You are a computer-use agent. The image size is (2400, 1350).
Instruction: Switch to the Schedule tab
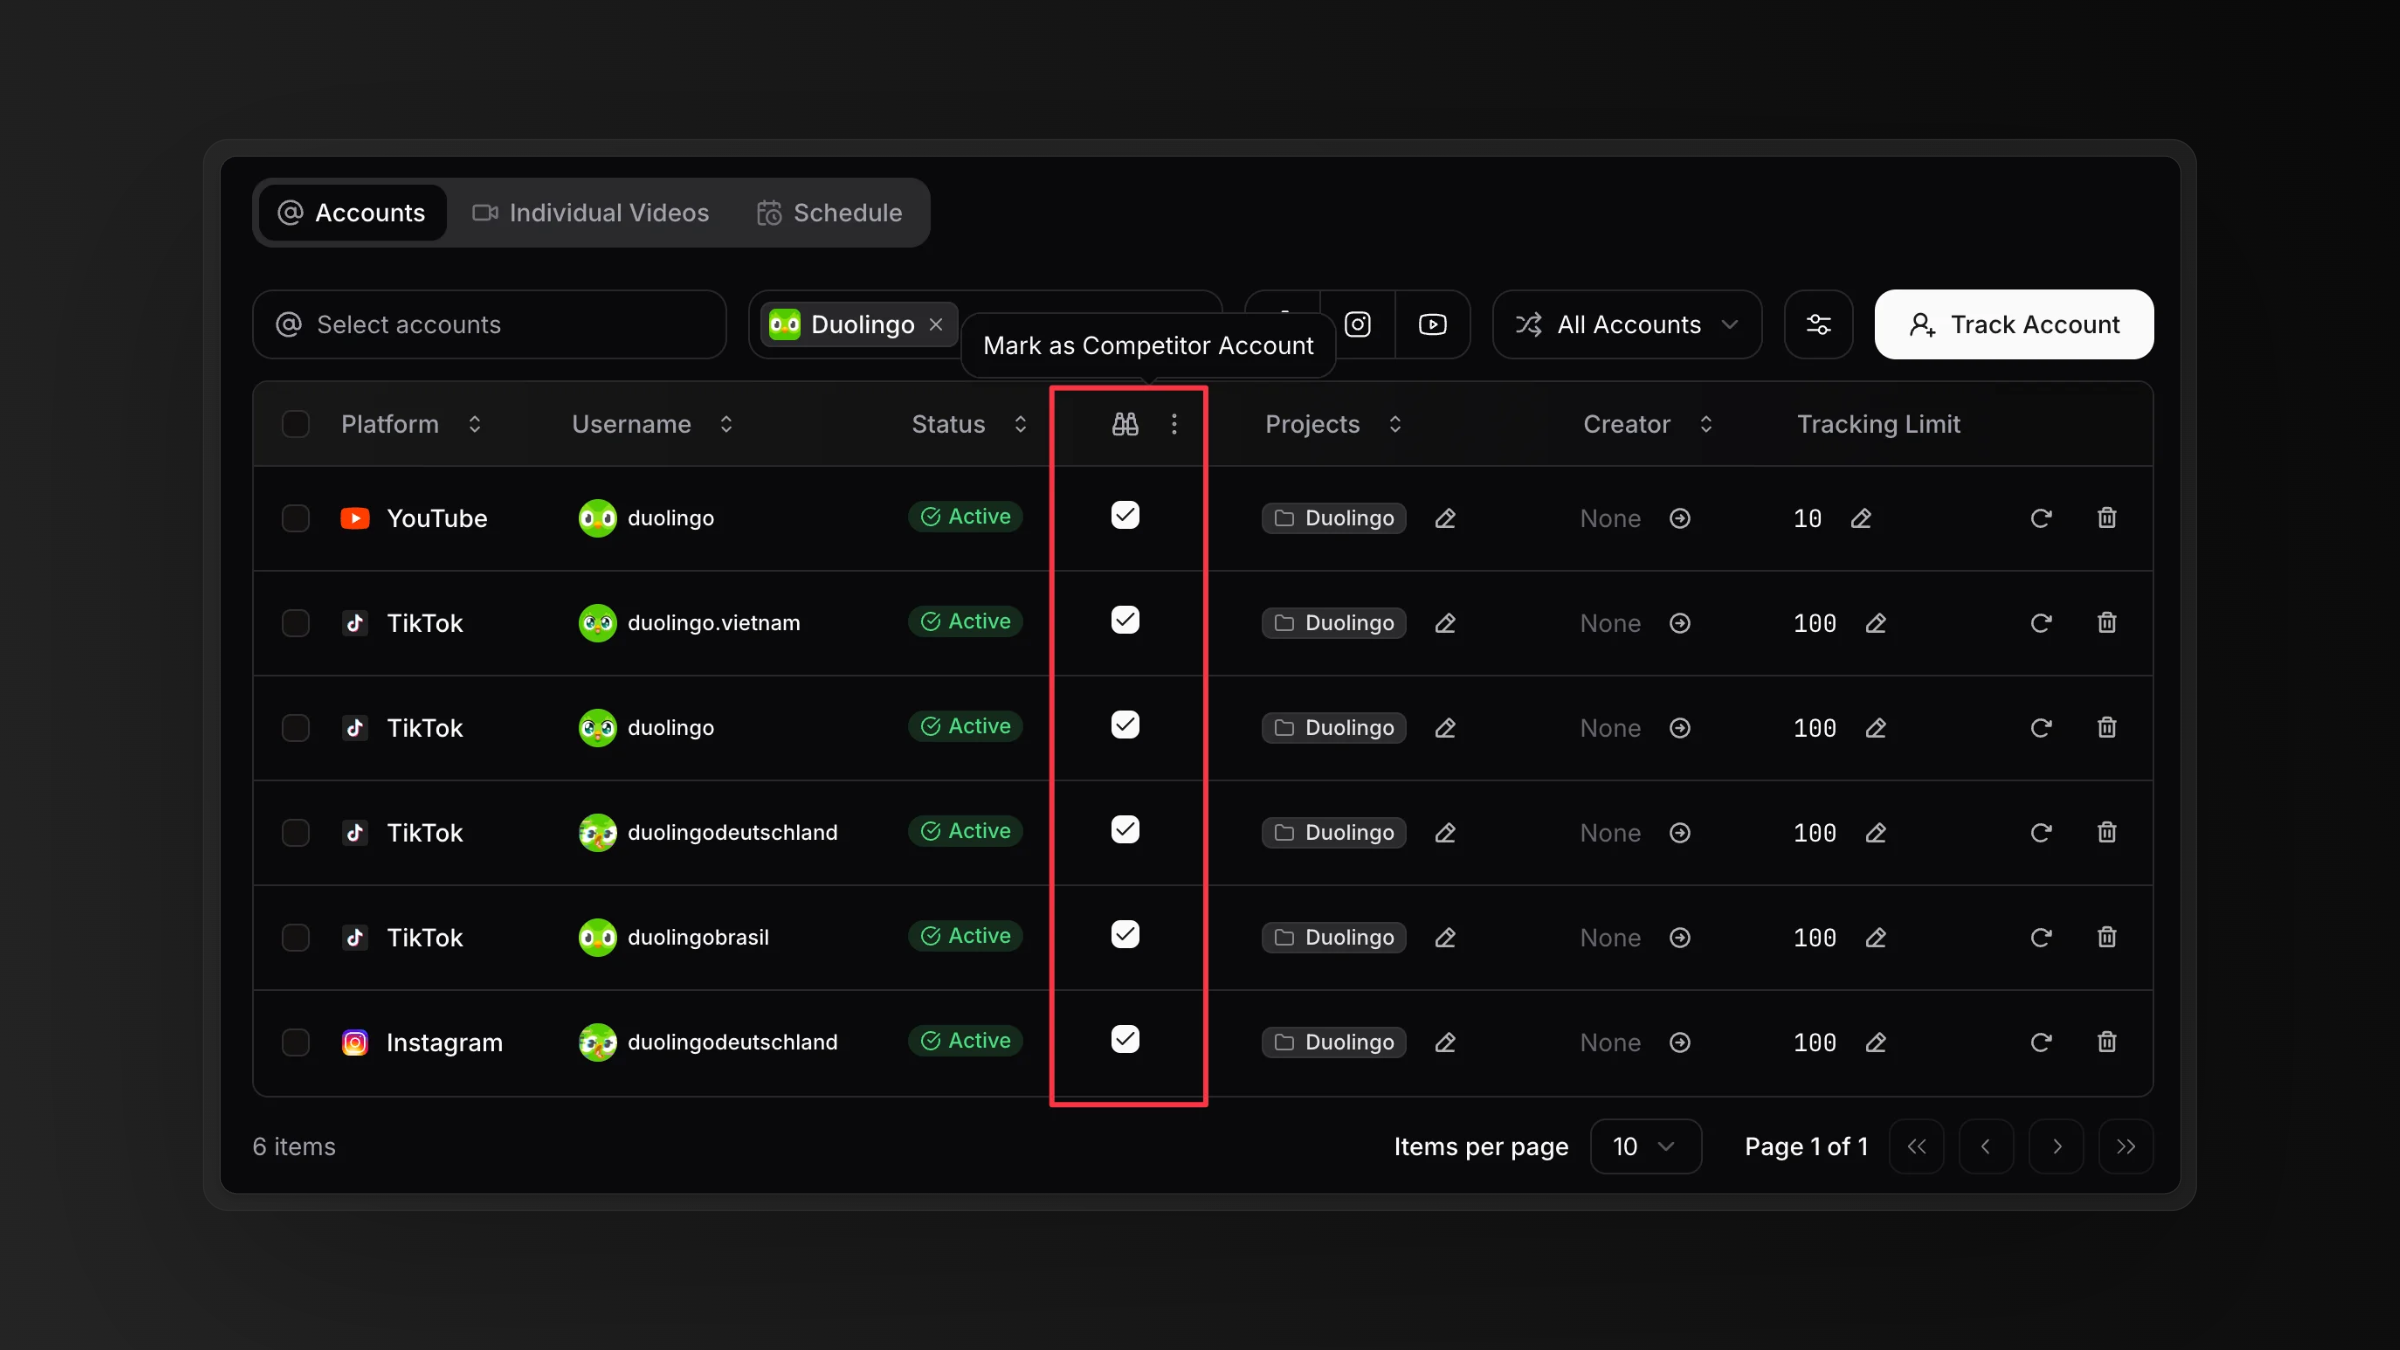pos(829,212)
